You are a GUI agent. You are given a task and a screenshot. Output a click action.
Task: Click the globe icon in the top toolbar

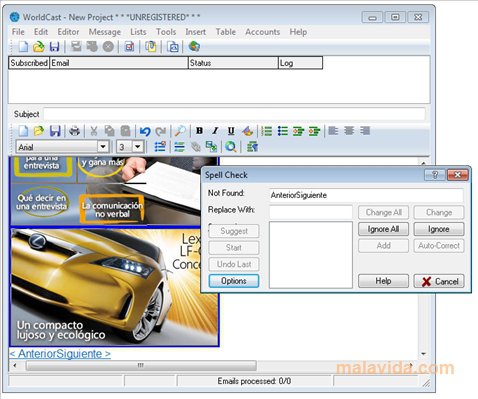click(194, 46)
